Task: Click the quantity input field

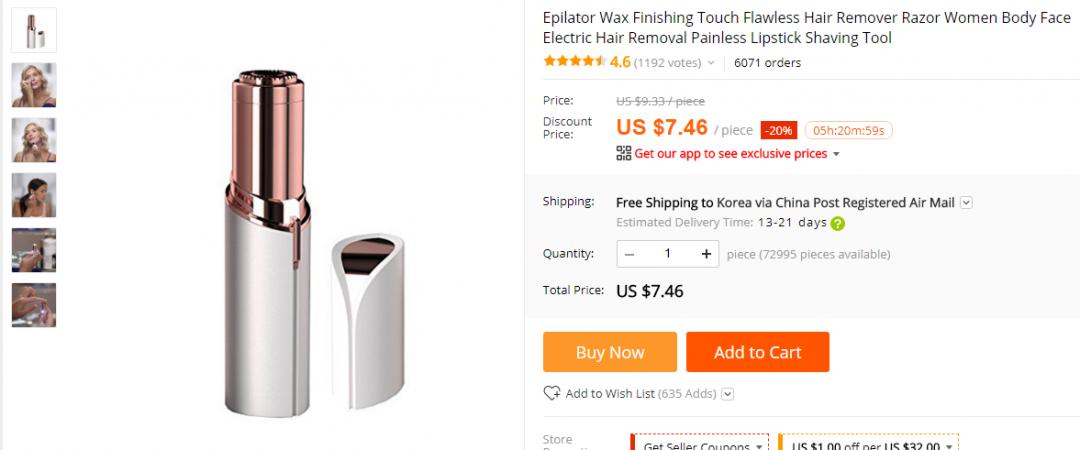Action: [668, 254]
